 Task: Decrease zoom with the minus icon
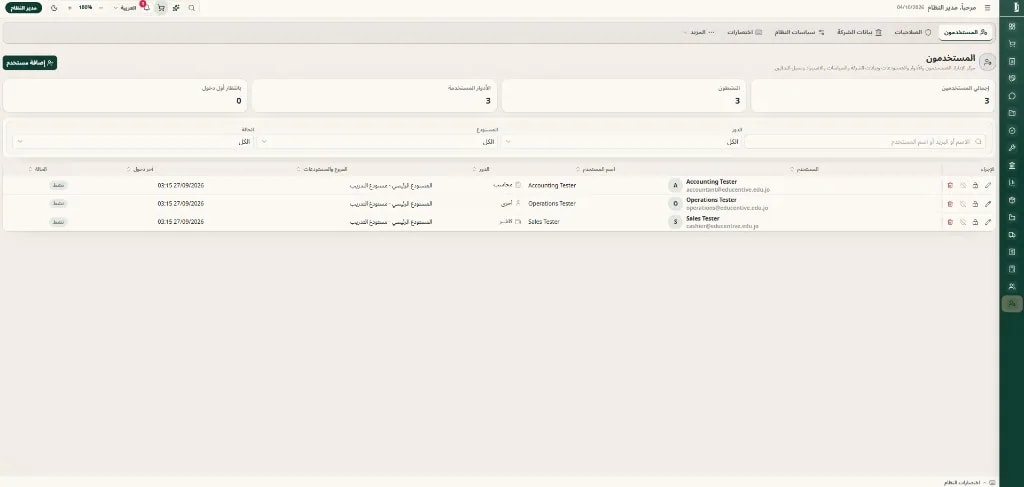click(x=101, y=8)
